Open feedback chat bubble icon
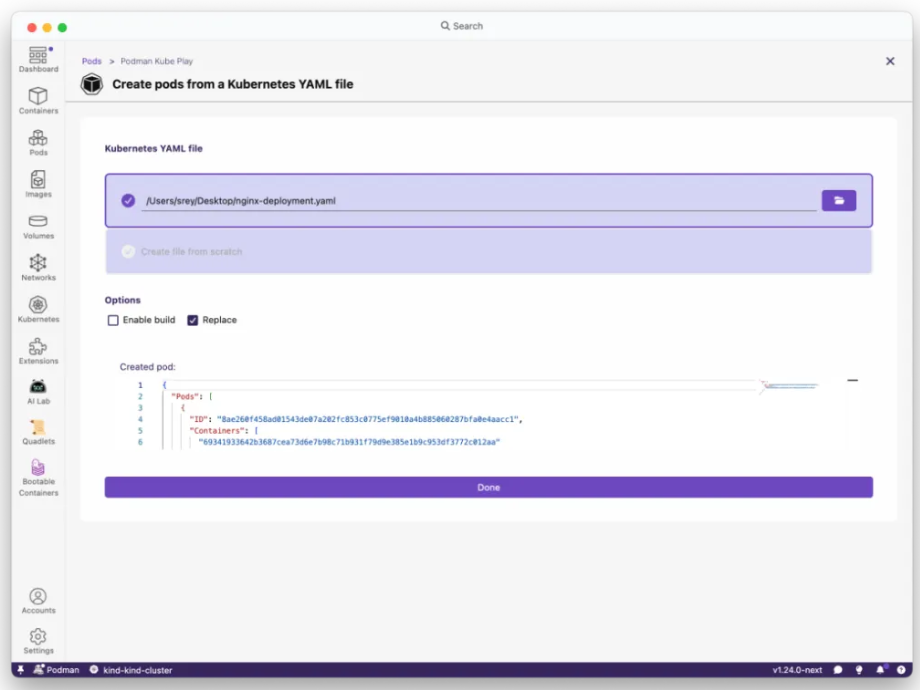This screenshot has height=690, width=920. point(838,669)
